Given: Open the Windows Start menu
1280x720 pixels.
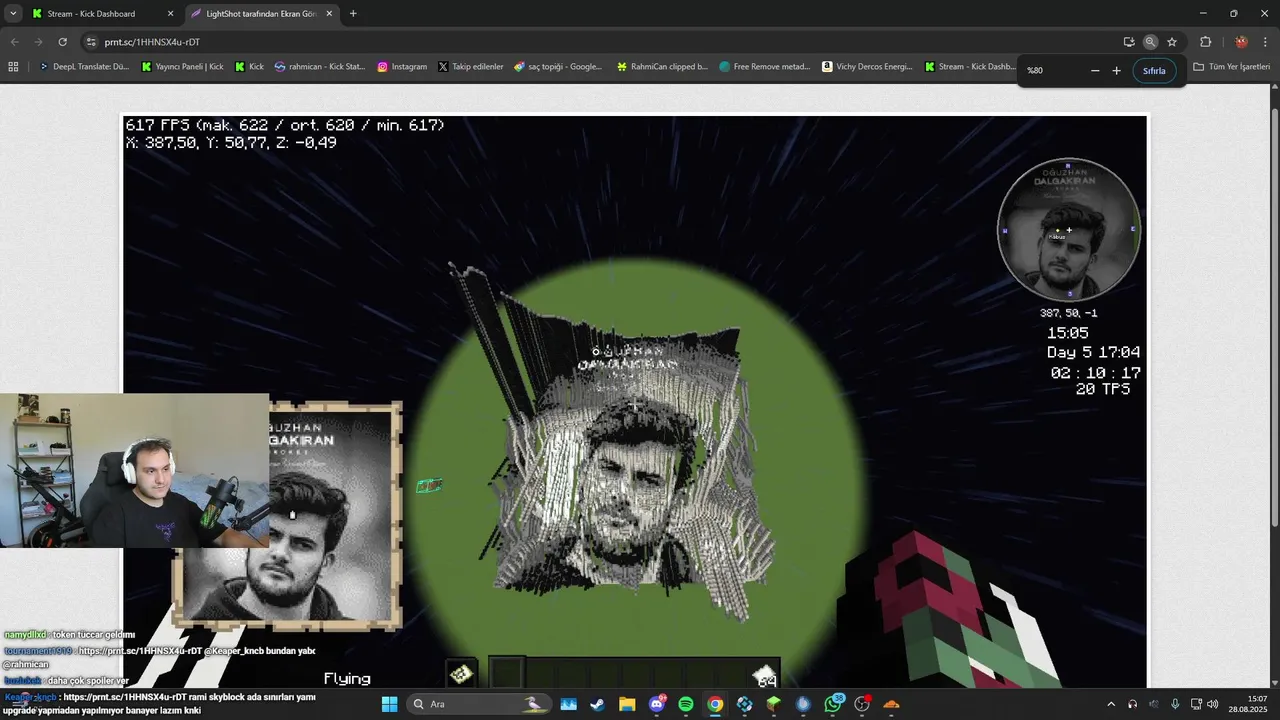Looking at the screenshot, I should point(389,704).
